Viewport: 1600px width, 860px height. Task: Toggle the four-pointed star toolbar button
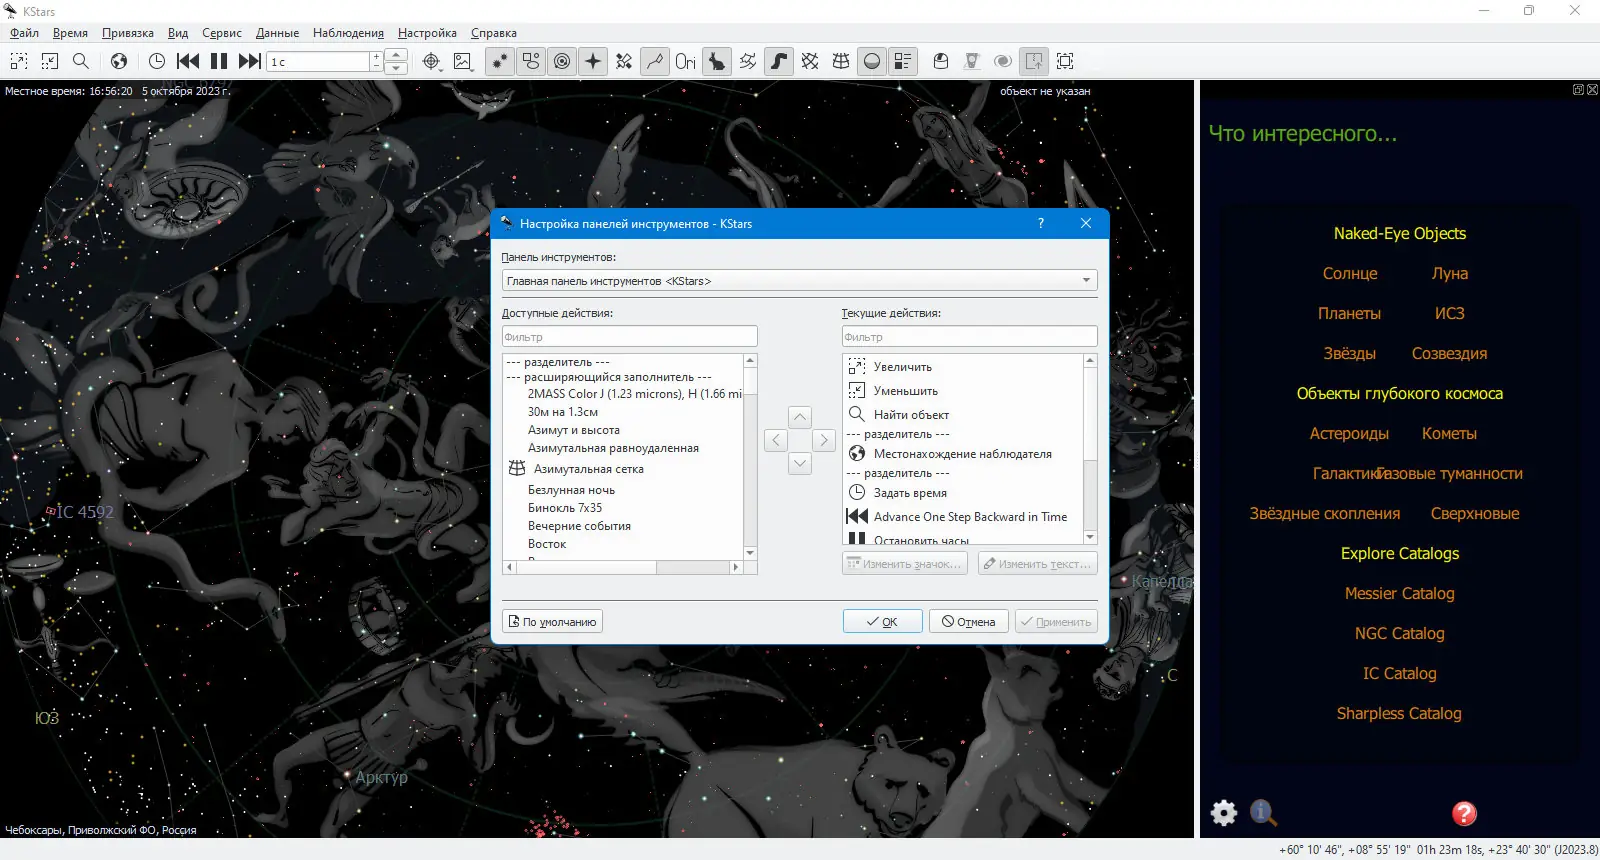click(x=593, y=61)
